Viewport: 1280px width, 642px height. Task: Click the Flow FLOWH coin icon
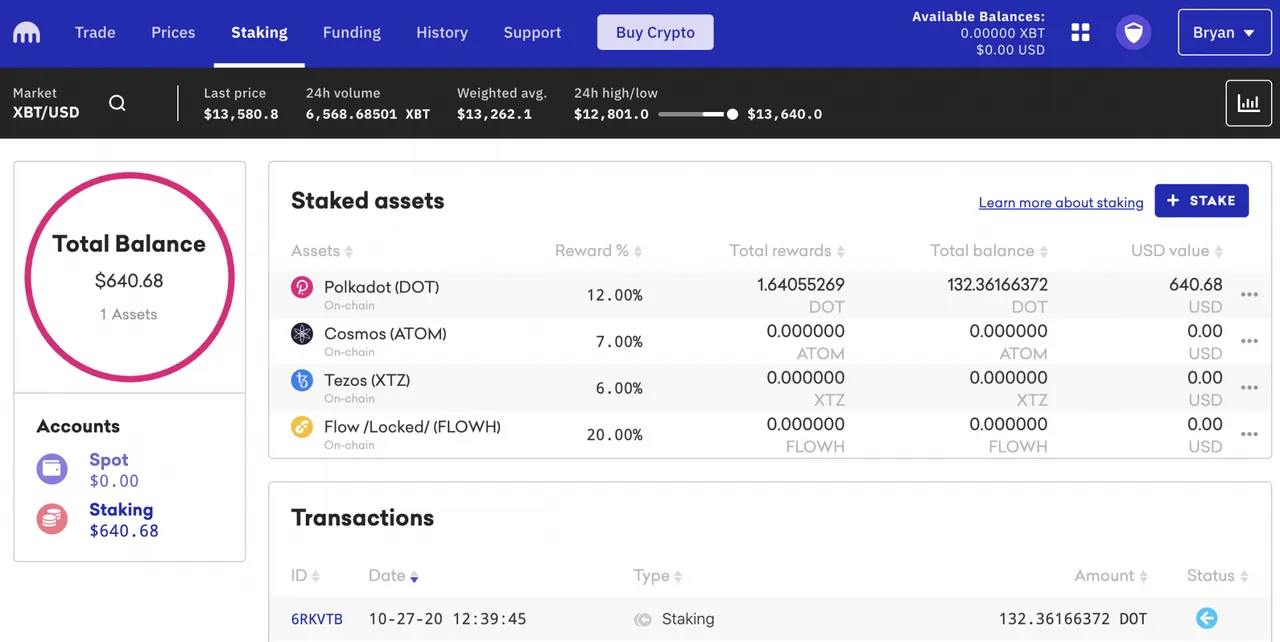click(302, 427)
